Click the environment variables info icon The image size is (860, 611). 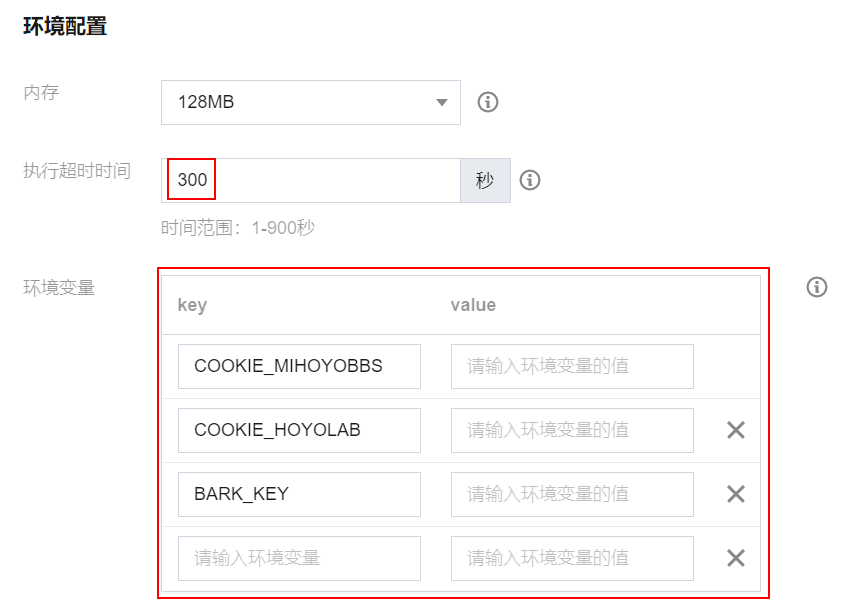817,287
